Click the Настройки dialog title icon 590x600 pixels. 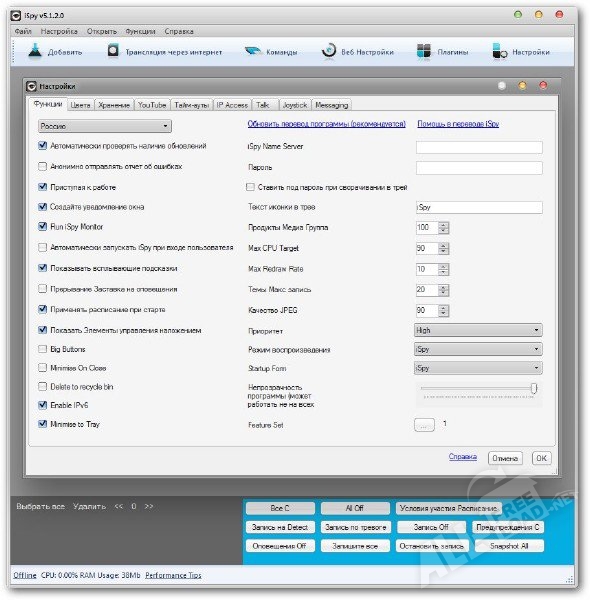(31, 86)
